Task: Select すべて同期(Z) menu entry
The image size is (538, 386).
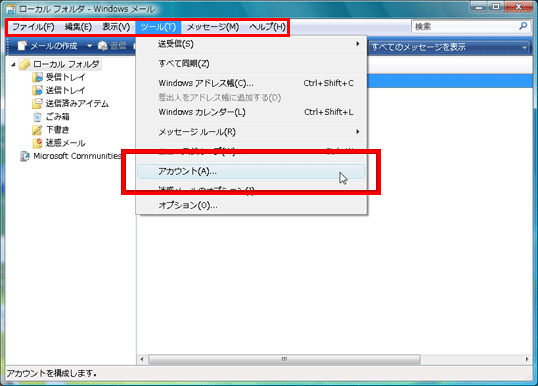Action: coord(251,63)
